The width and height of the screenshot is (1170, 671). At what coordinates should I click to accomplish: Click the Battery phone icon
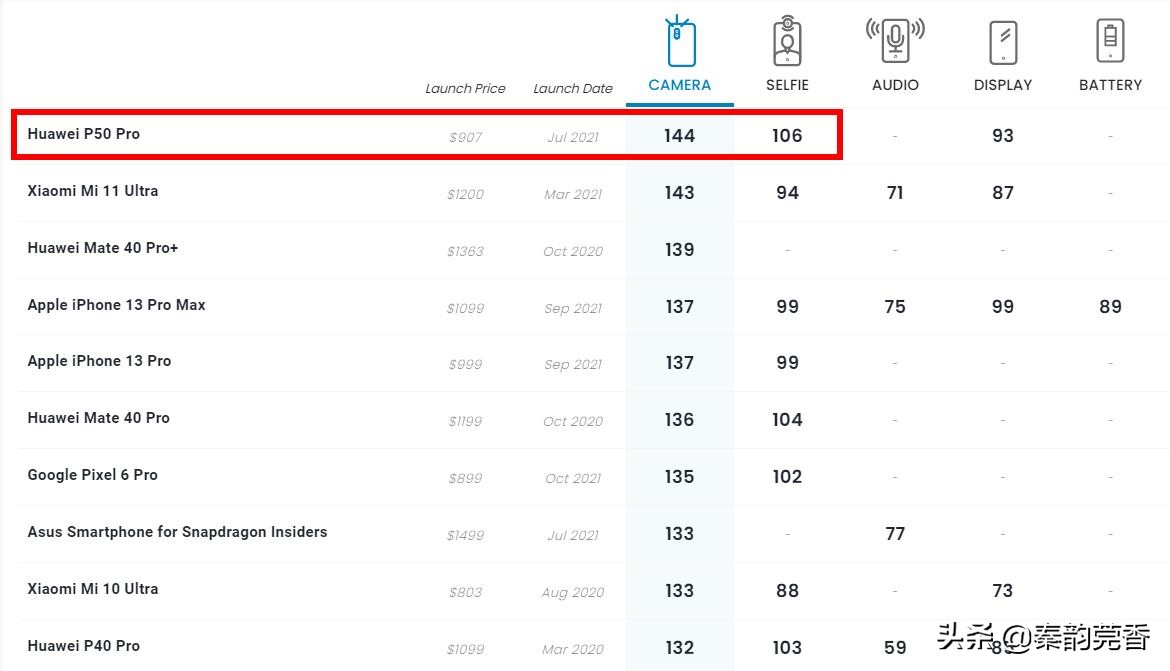[1110, 40]
